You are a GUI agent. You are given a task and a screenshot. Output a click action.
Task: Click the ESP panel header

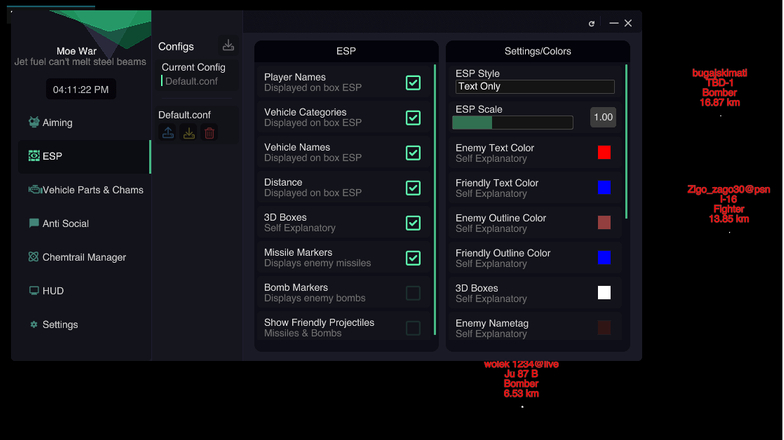click(x=346, y=51)
